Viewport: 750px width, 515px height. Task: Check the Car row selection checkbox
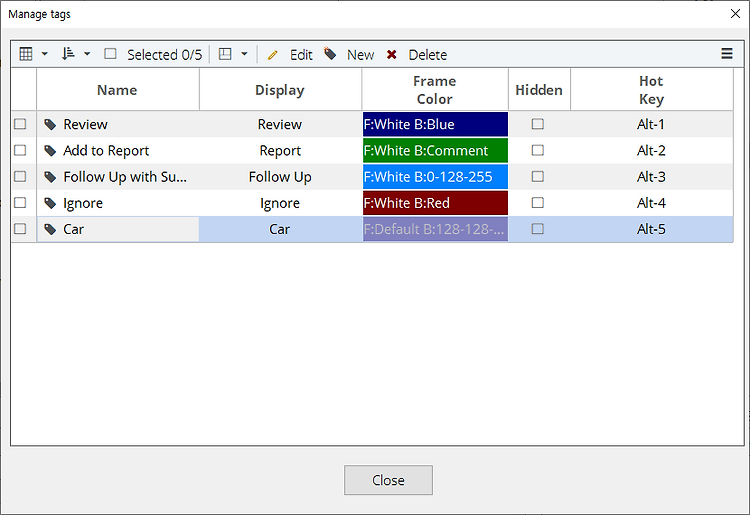click(20, 229)
